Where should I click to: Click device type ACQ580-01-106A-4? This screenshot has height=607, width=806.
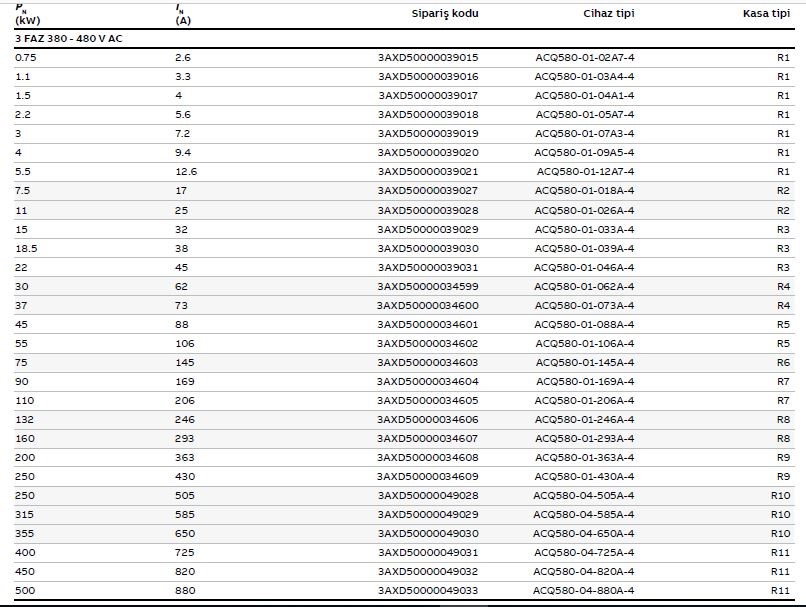coord(585,344)
